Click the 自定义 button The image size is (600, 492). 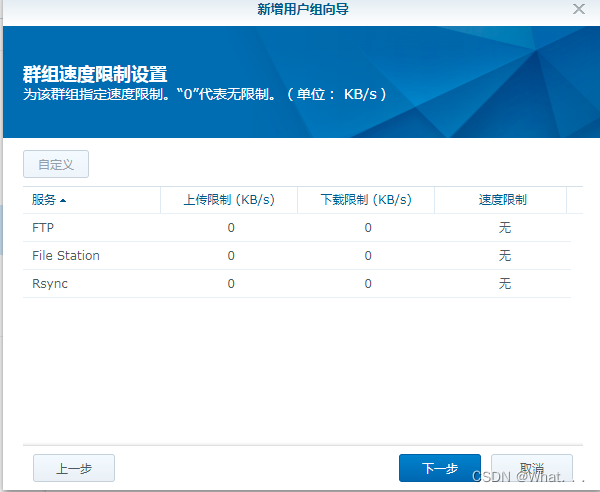[56, 164]
